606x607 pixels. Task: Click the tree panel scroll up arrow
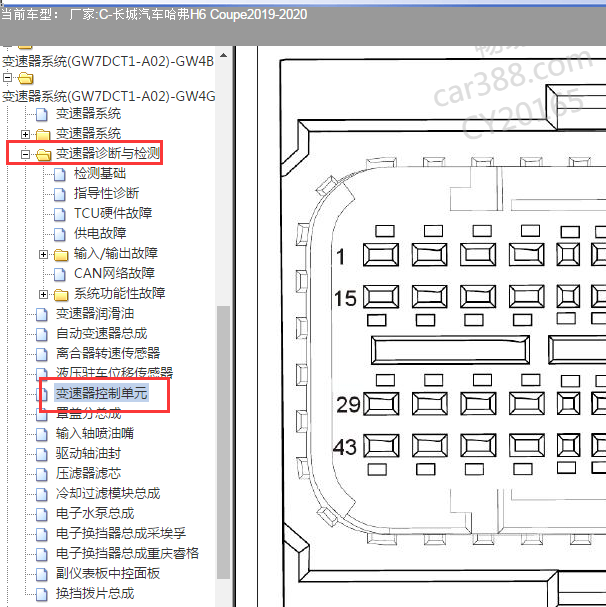[x=223, y=55]
